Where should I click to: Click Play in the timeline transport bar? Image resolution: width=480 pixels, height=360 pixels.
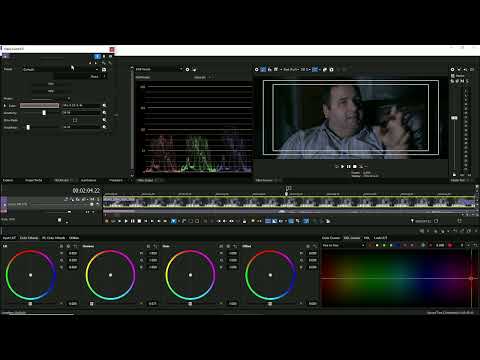tap(126, 221)
